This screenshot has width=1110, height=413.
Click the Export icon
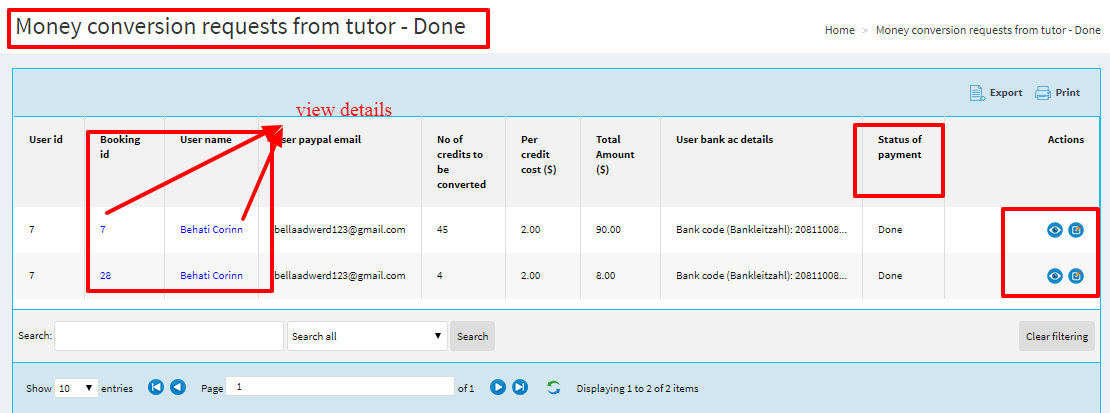point(977,93)
